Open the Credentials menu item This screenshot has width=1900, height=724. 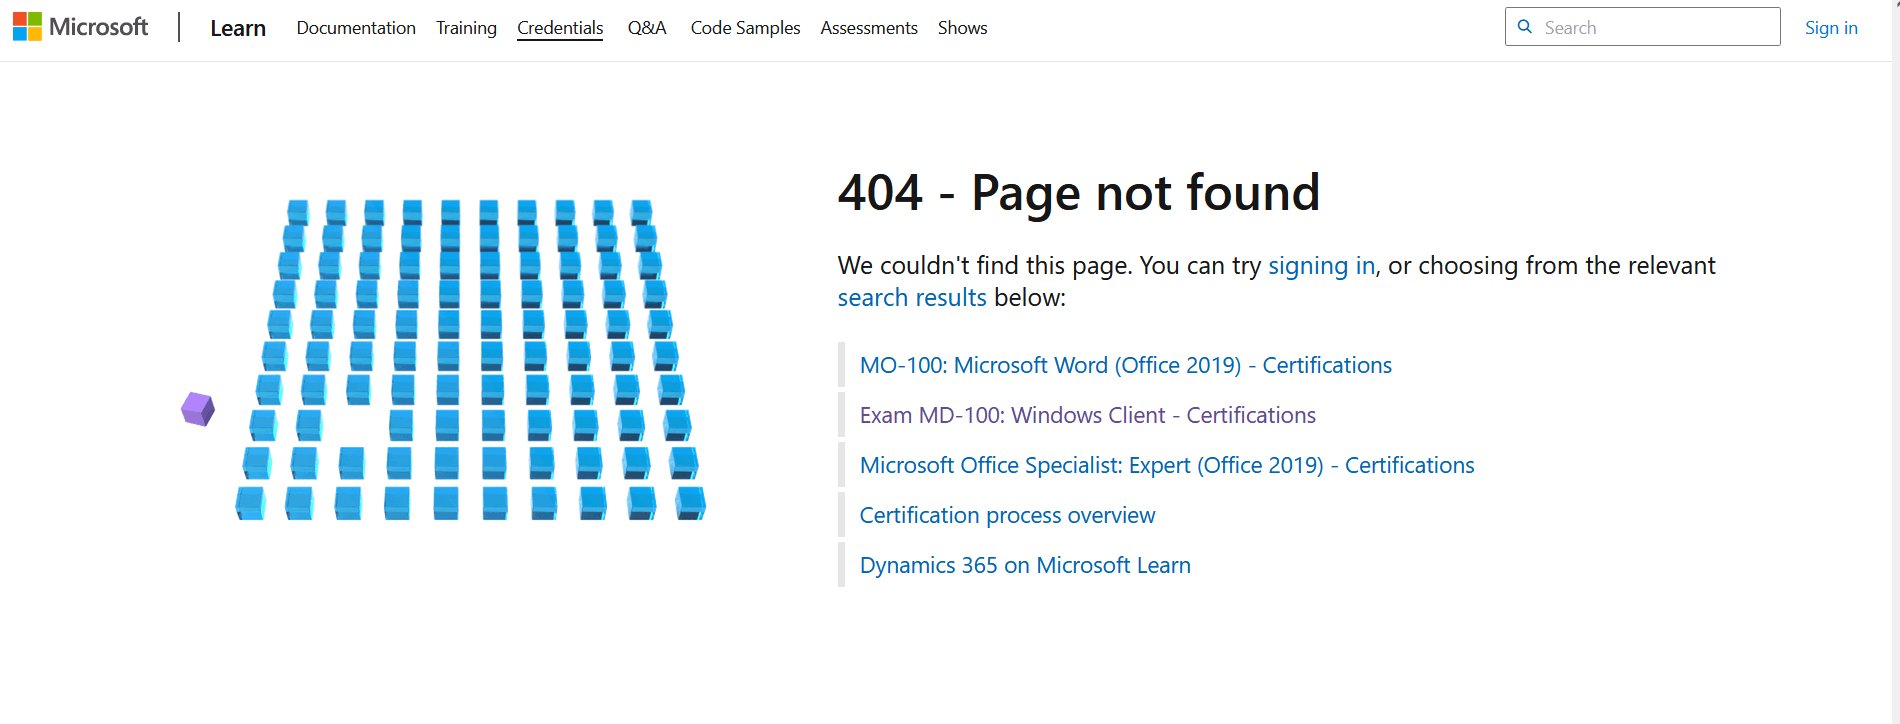(560, 28)
